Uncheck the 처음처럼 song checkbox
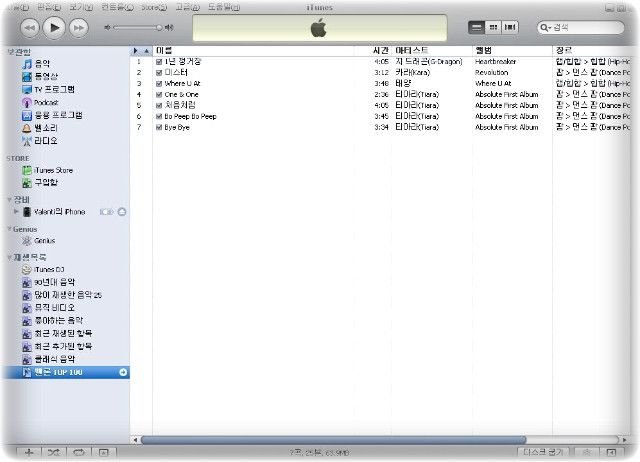 (159, 105)
